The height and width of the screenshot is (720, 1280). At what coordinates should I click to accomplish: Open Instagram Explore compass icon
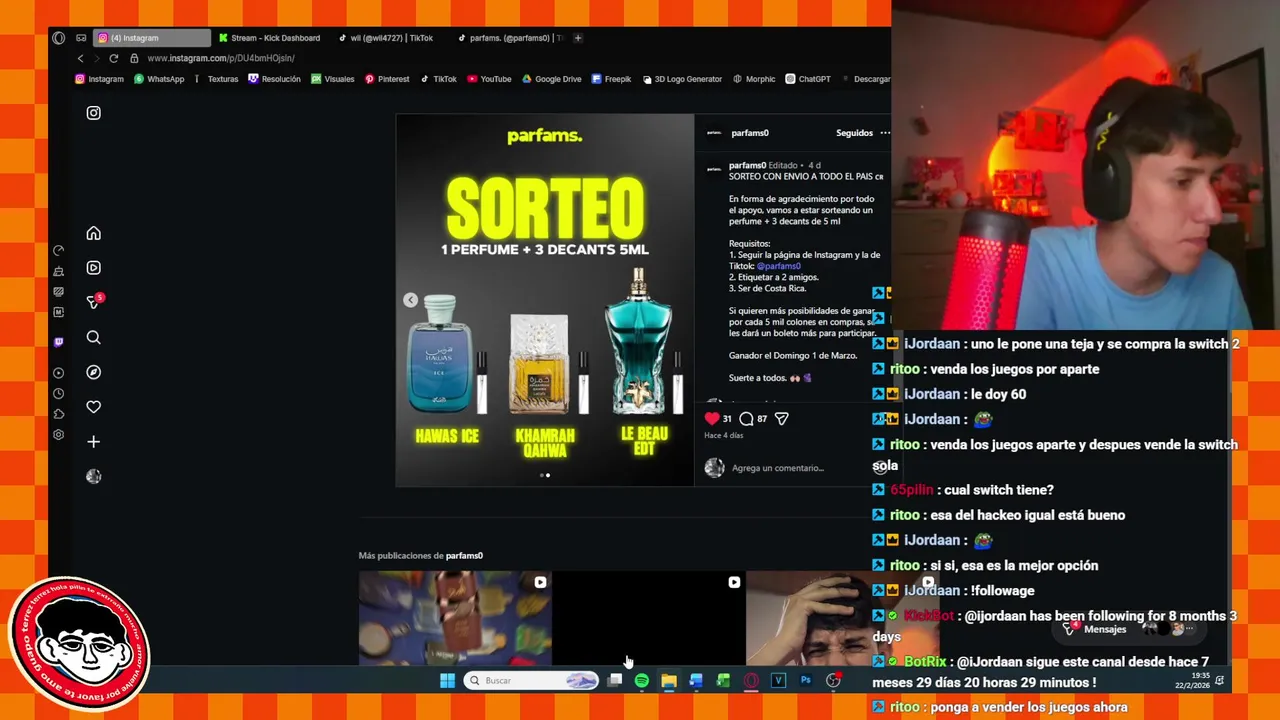tap(93, 372)
